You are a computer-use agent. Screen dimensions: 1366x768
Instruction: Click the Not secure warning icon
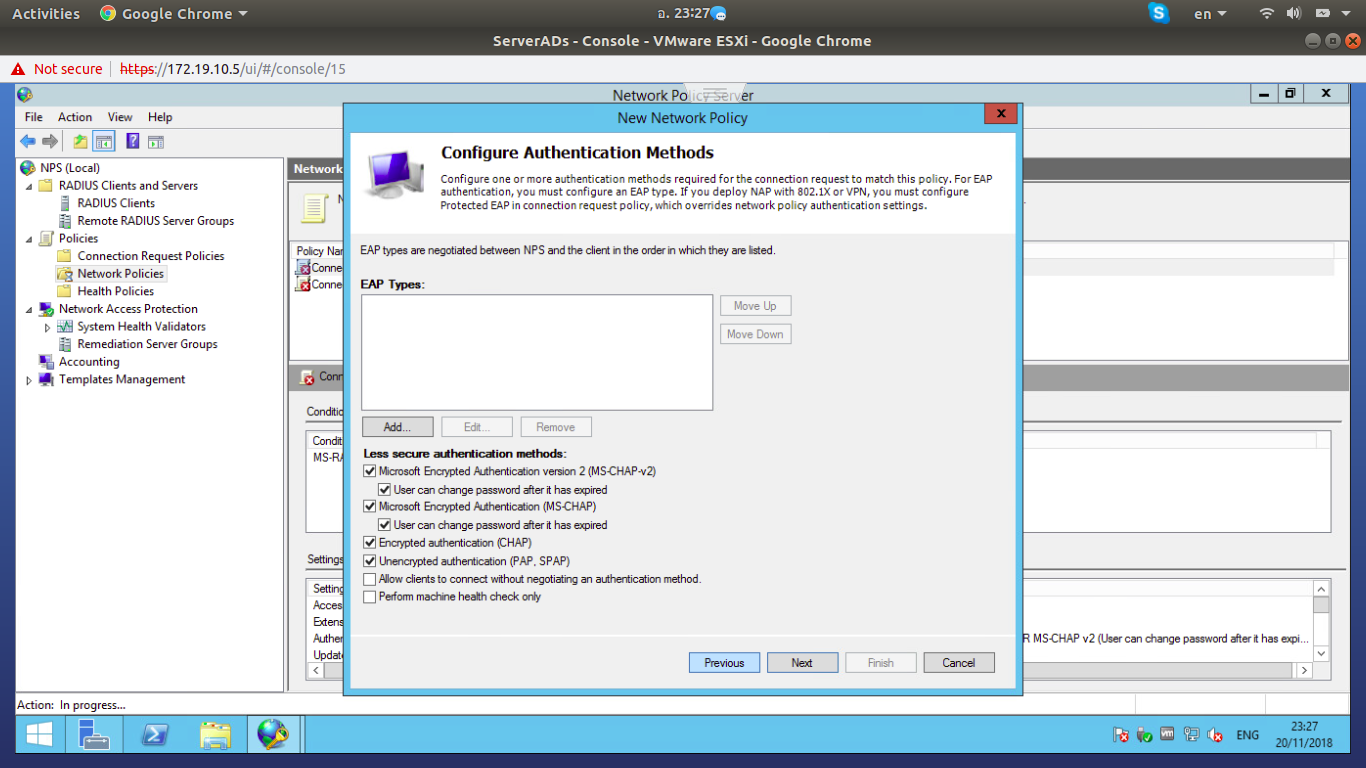click(17, 69)
